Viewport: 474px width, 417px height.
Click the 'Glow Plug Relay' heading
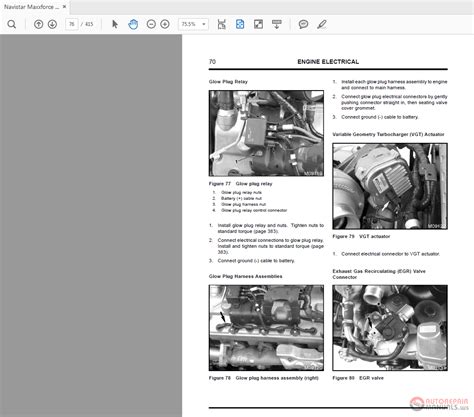coord(228,82)
